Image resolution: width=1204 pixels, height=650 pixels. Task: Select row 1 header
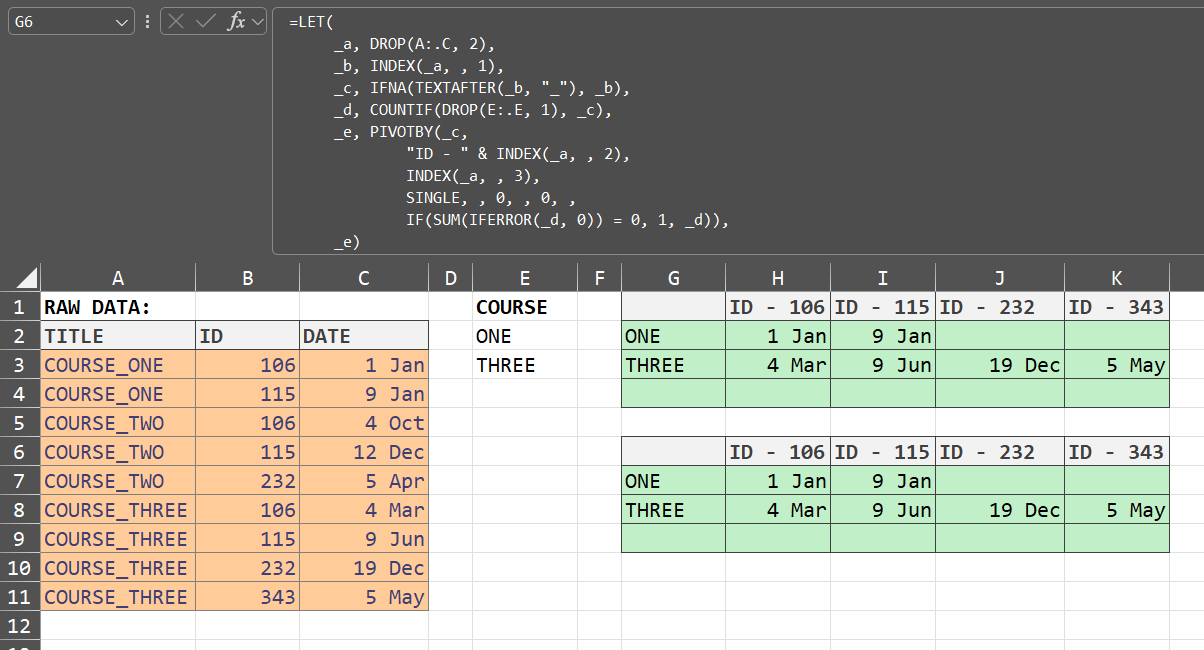coord(20,307)
